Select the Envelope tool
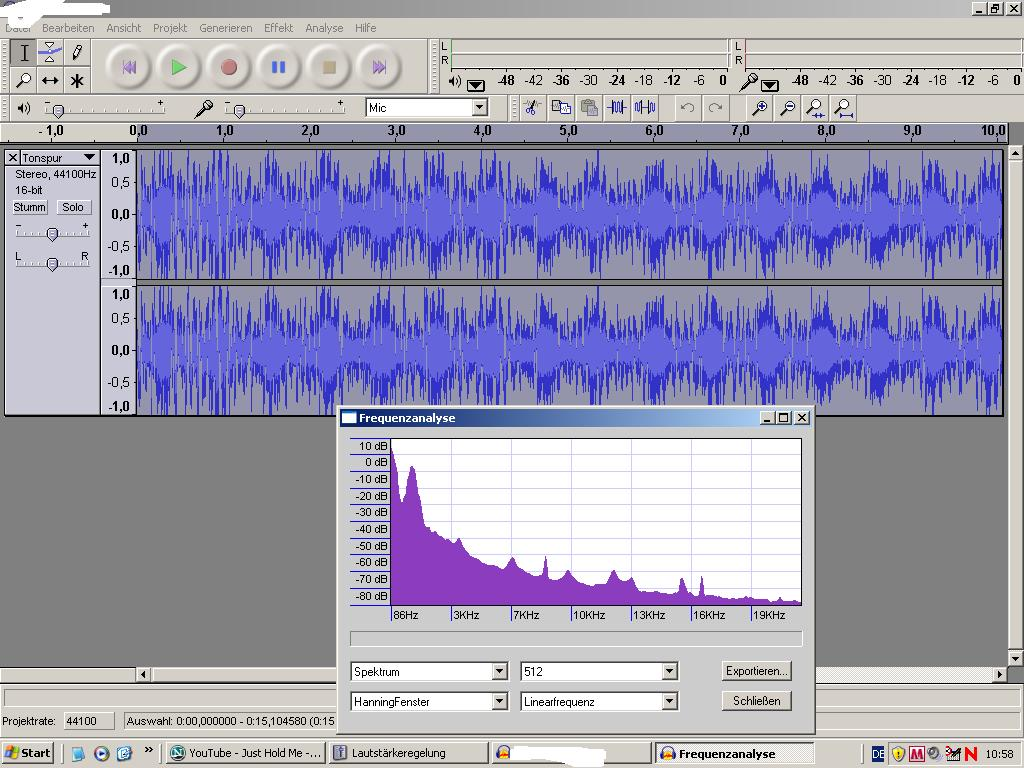This screenshot has width=1024, height=768. tap(50, 53)
